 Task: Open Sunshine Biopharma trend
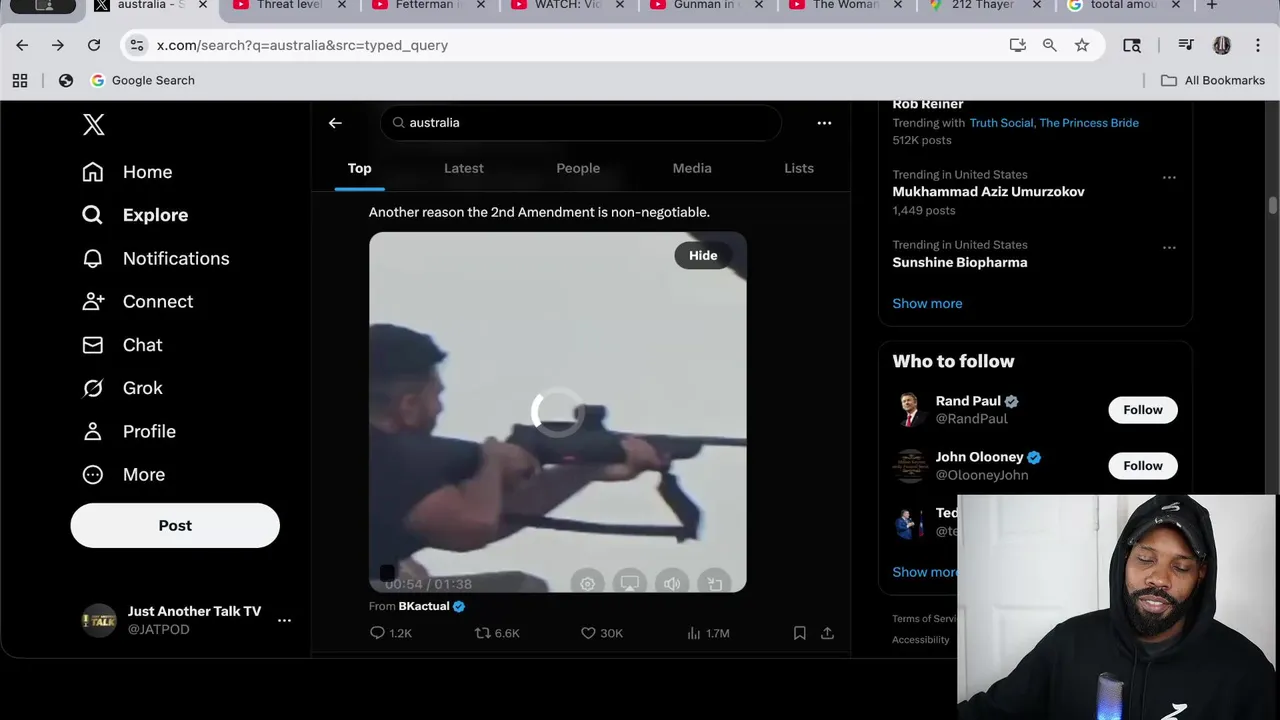tap(959, 262)
